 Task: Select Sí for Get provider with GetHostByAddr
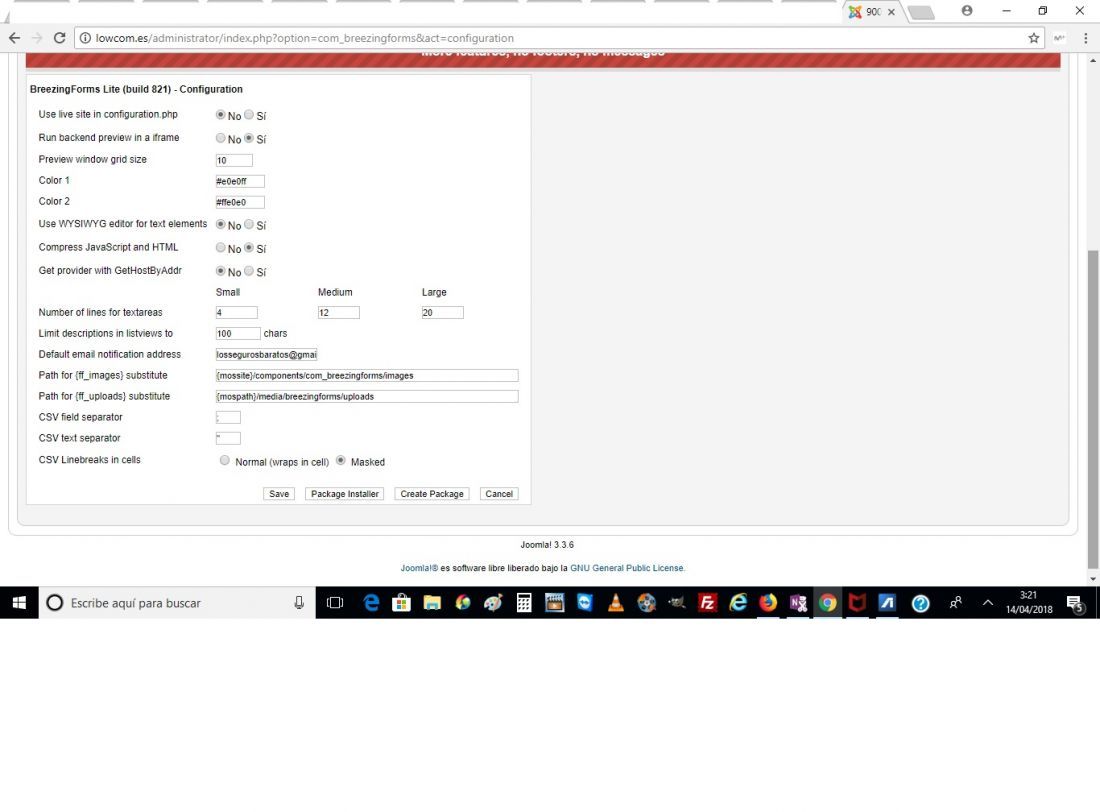click(x=249, y=270)
